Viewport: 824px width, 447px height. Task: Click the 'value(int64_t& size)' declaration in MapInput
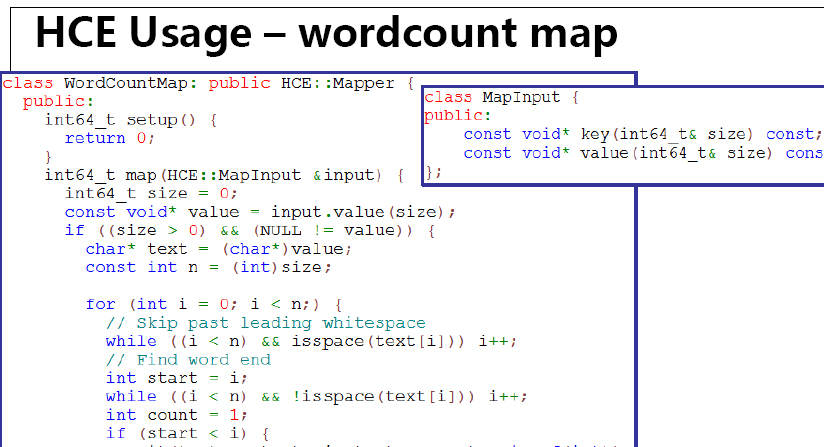(642, 153)
